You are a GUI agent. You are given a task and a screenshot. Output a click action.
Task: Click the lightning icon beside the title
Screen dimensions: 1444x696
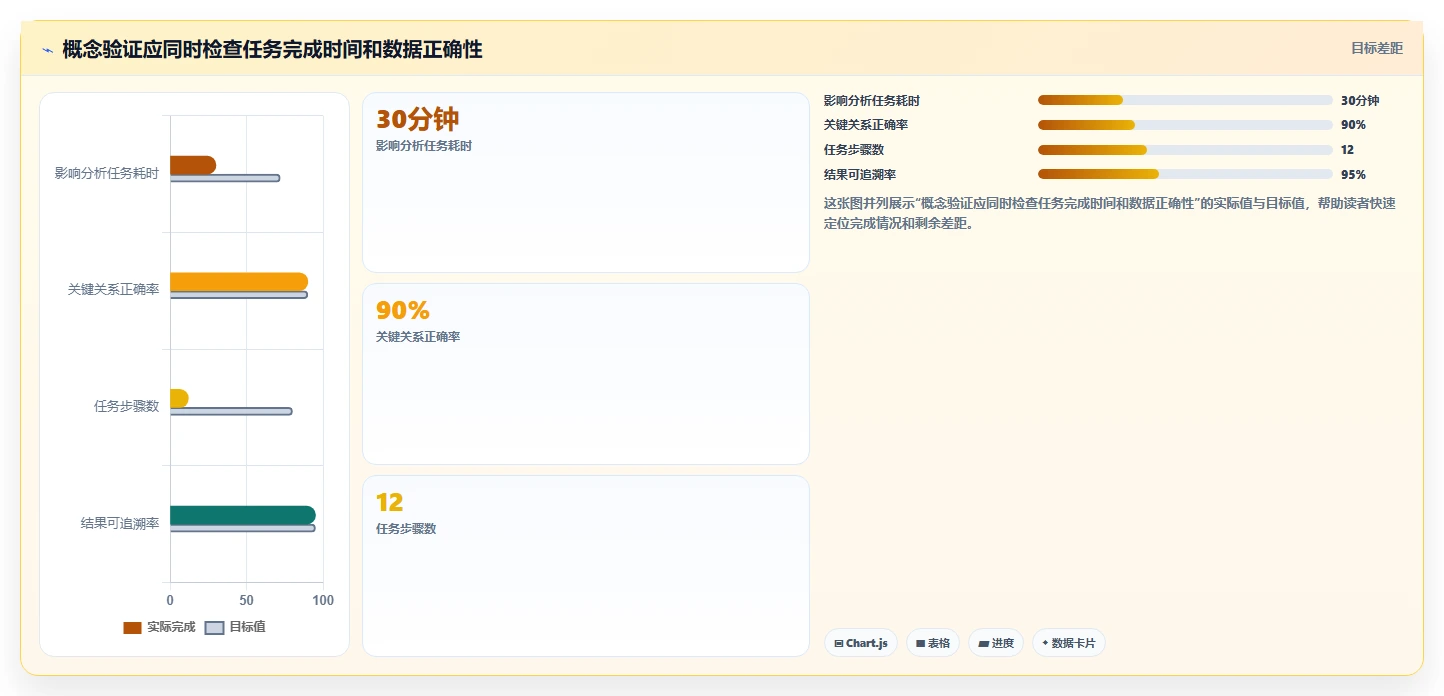pos(48,50)
